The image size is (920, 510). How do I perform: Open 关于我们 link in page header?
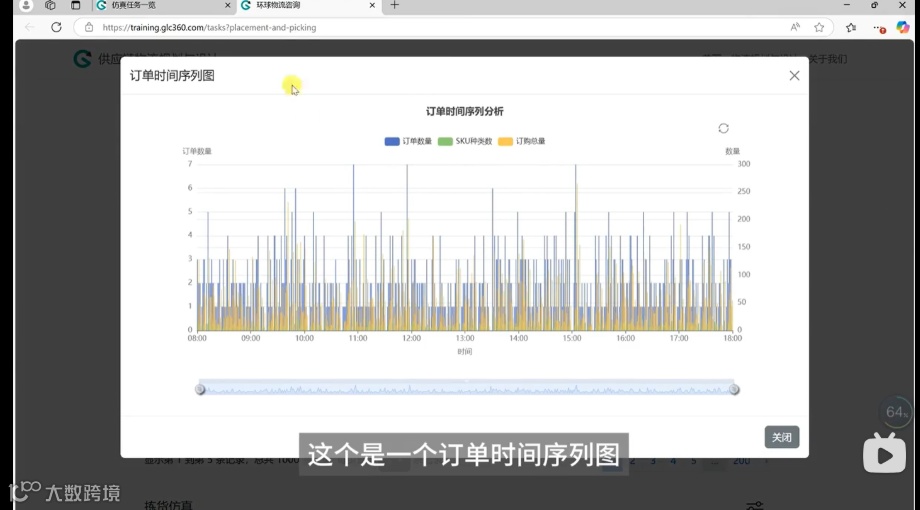click(827, 59)
